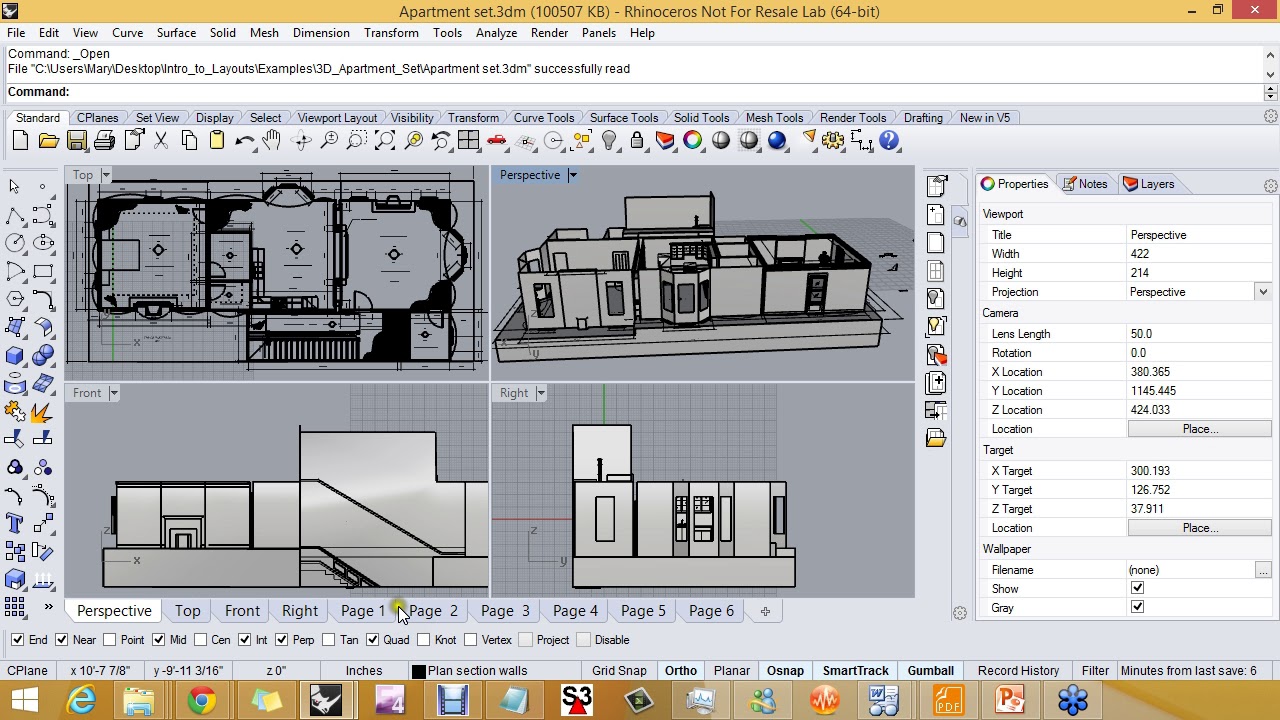Switch to the Page 3 layout tab
The image size is (1280, 720).
point(505,611)
